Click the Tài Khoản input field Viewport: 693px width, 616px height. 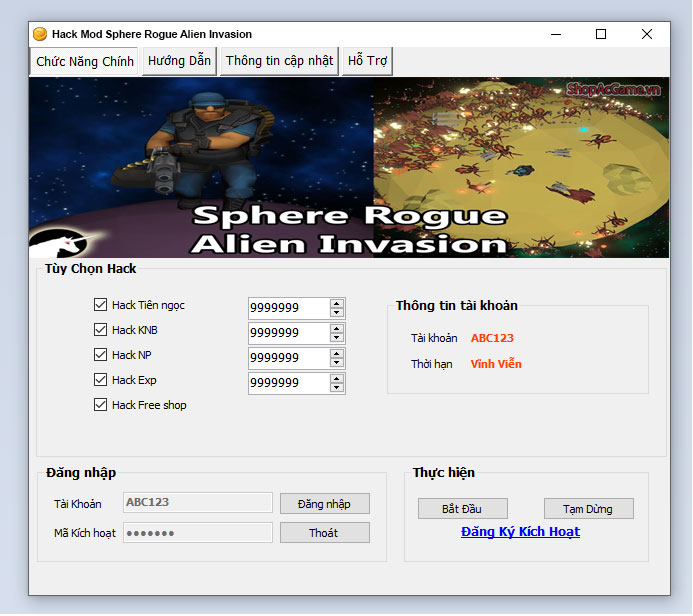coord(198,502)
